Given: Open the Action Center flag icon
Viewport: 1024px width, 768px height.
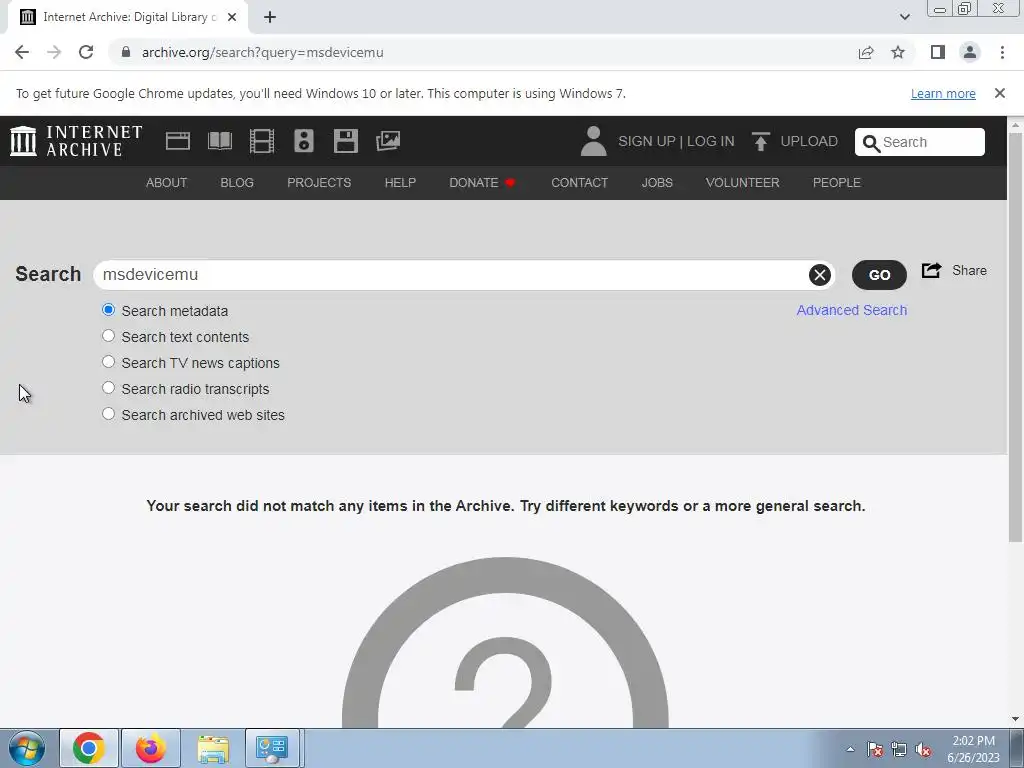Looking at the screenshot, I should tap(875, 749).
